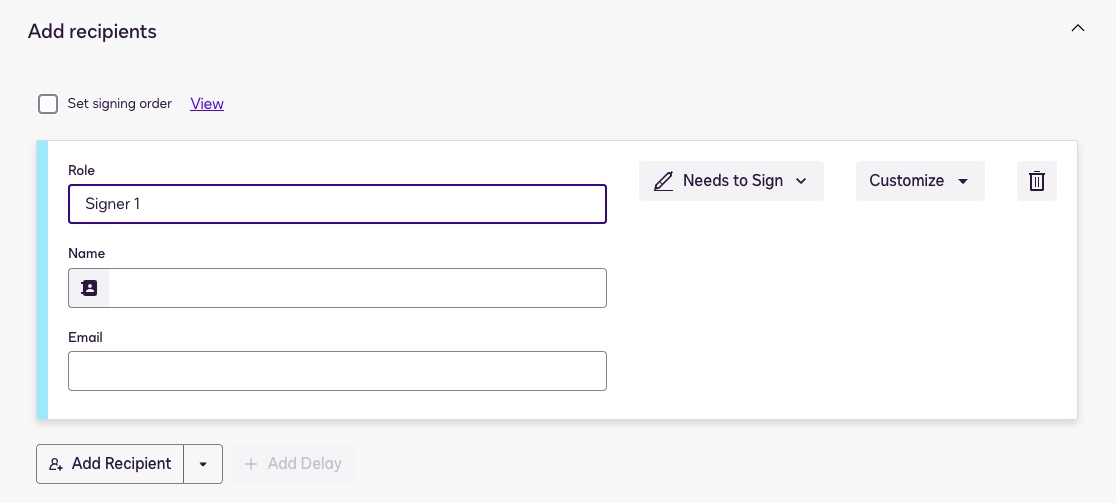Open the address book icon in Name field
The width and height of the screenshot is (1116, 503).
click(89, 288)
